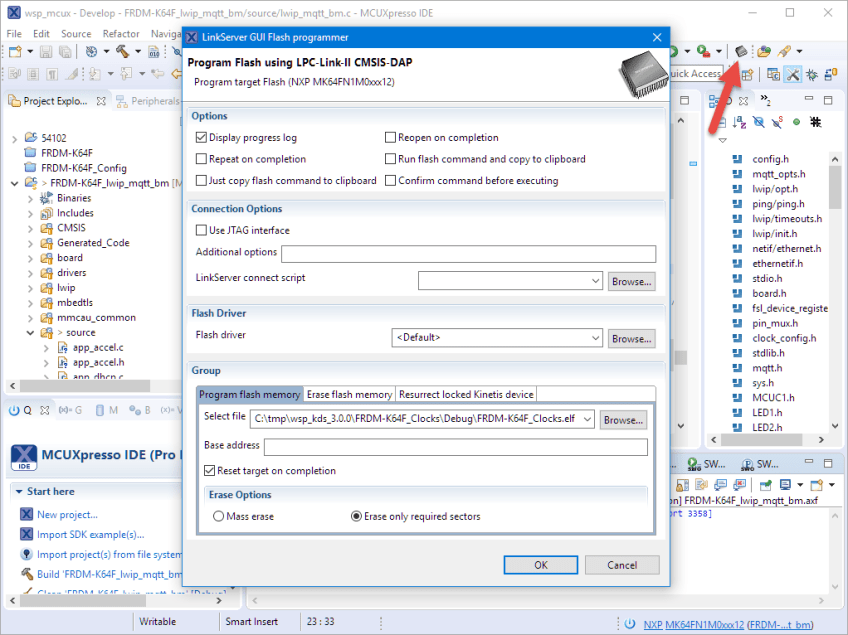
Task: Click Browse next to Select file
Action: pyautogui.click(x=623, y=419)
